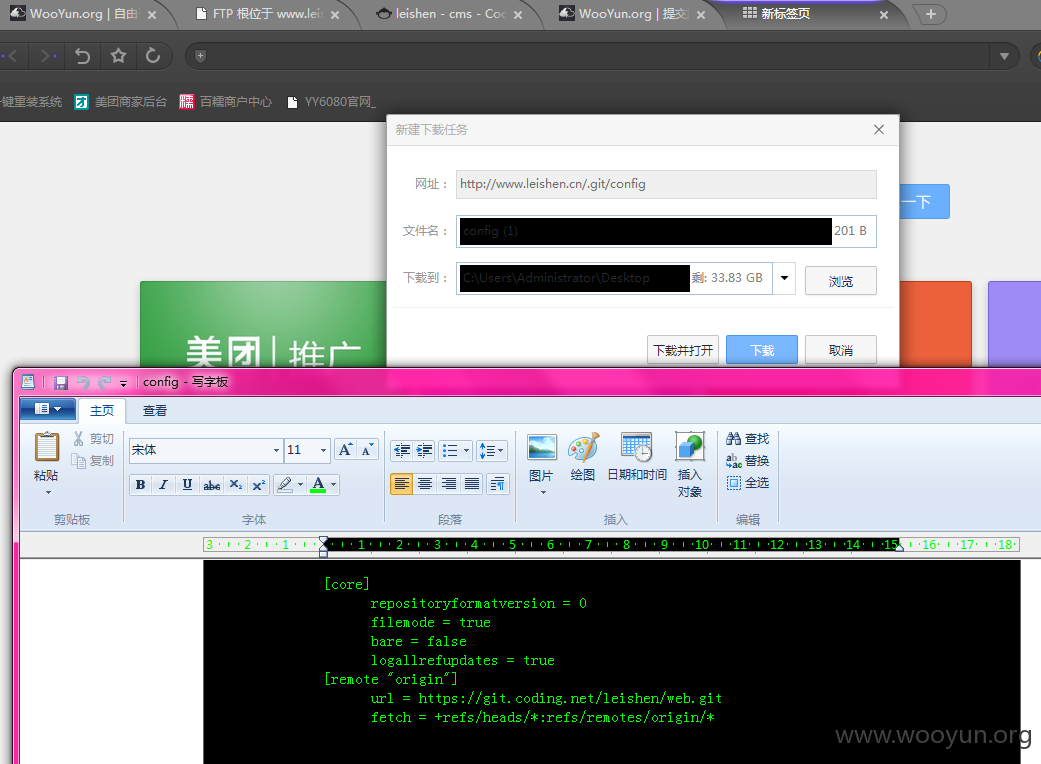Click the 替换 replace button
The image size is (1041, 764).
click(748, 461)
